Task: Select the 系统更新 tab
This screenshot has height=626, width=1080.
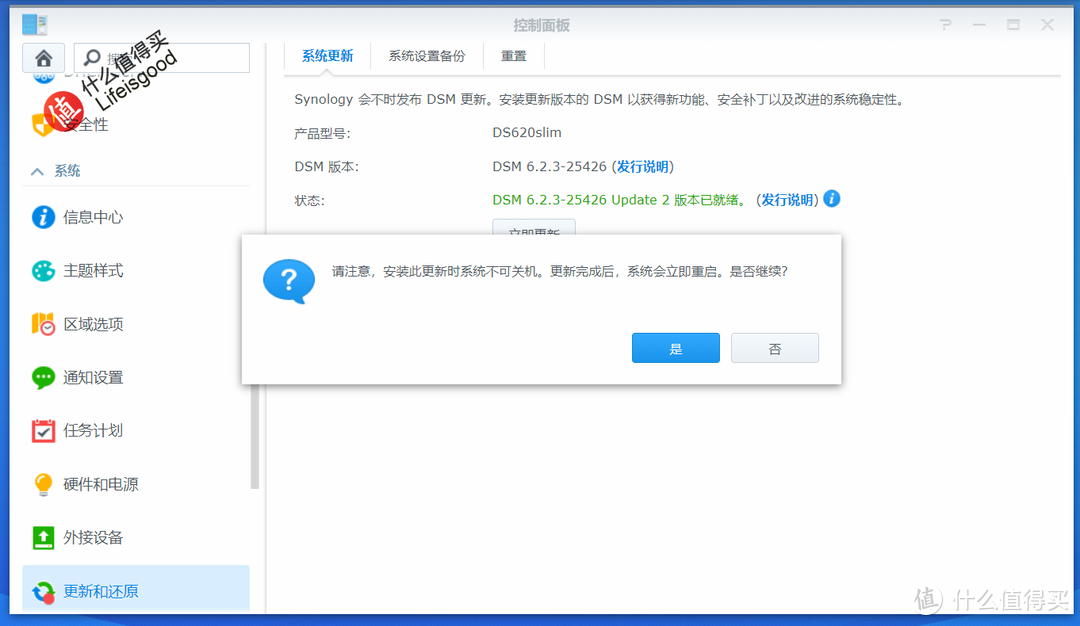Action: (x=326, y=56)
